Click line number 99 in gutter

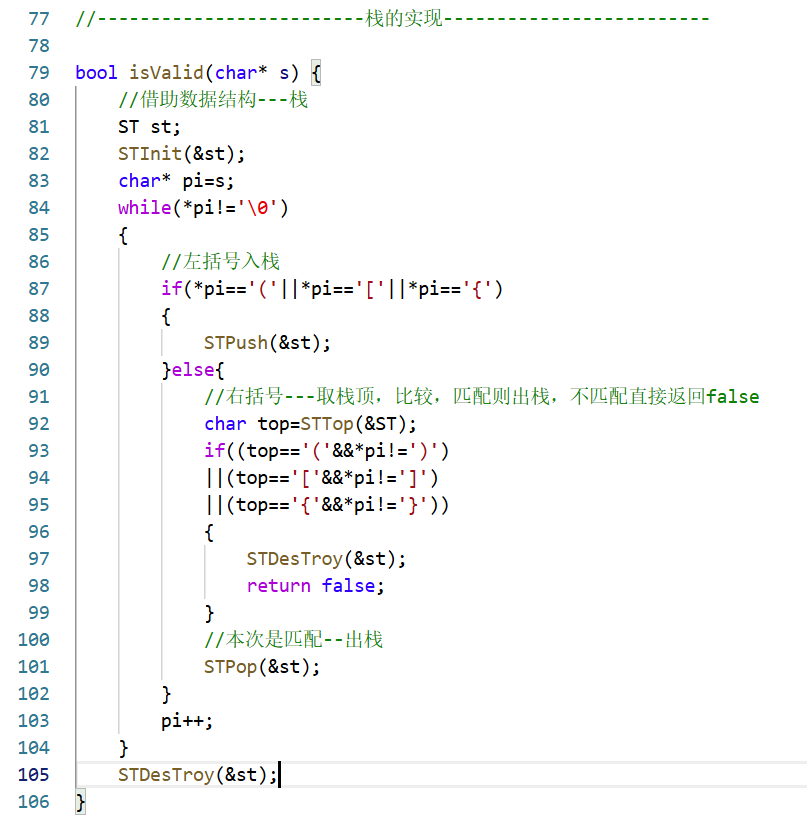39,612
